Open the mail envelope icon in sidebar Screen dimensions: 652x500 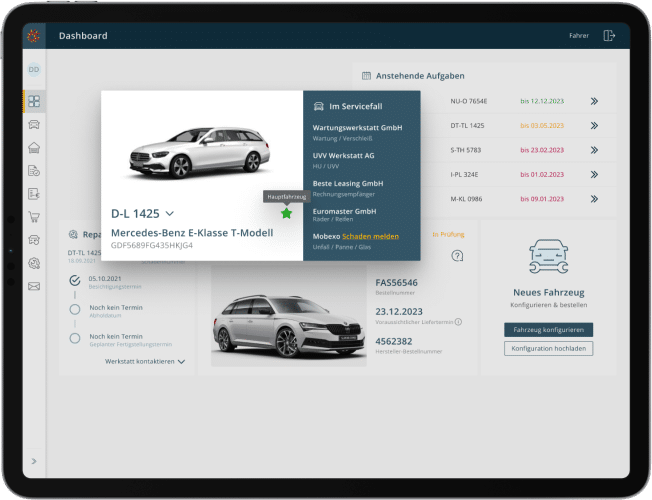point(34,286)
